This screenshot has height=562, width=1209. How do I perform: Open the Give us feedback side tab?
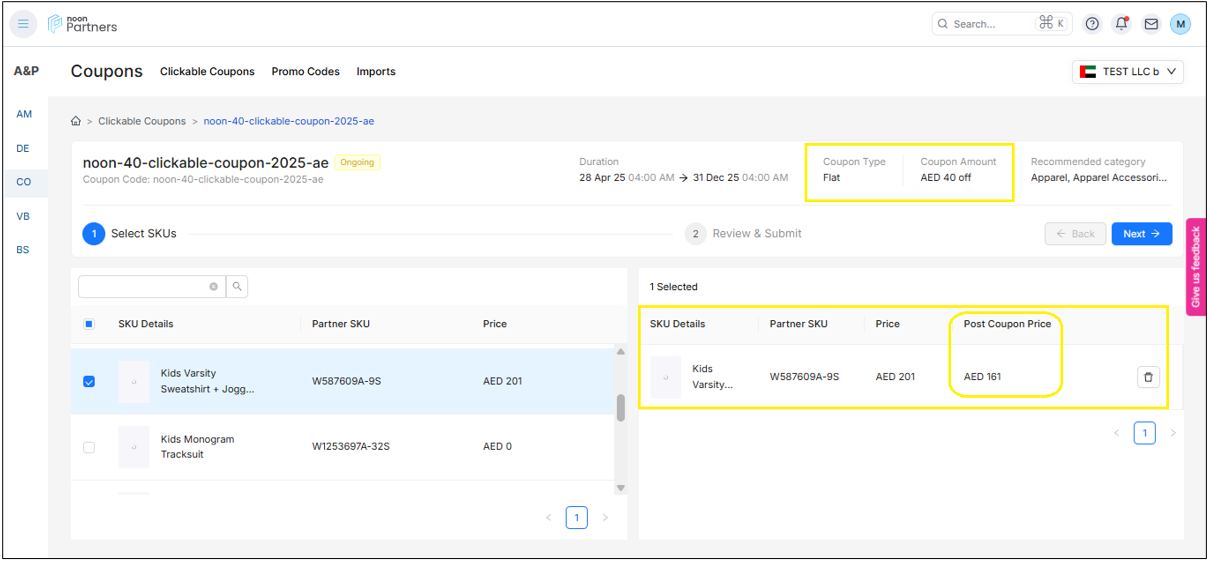click(1195, 267)
